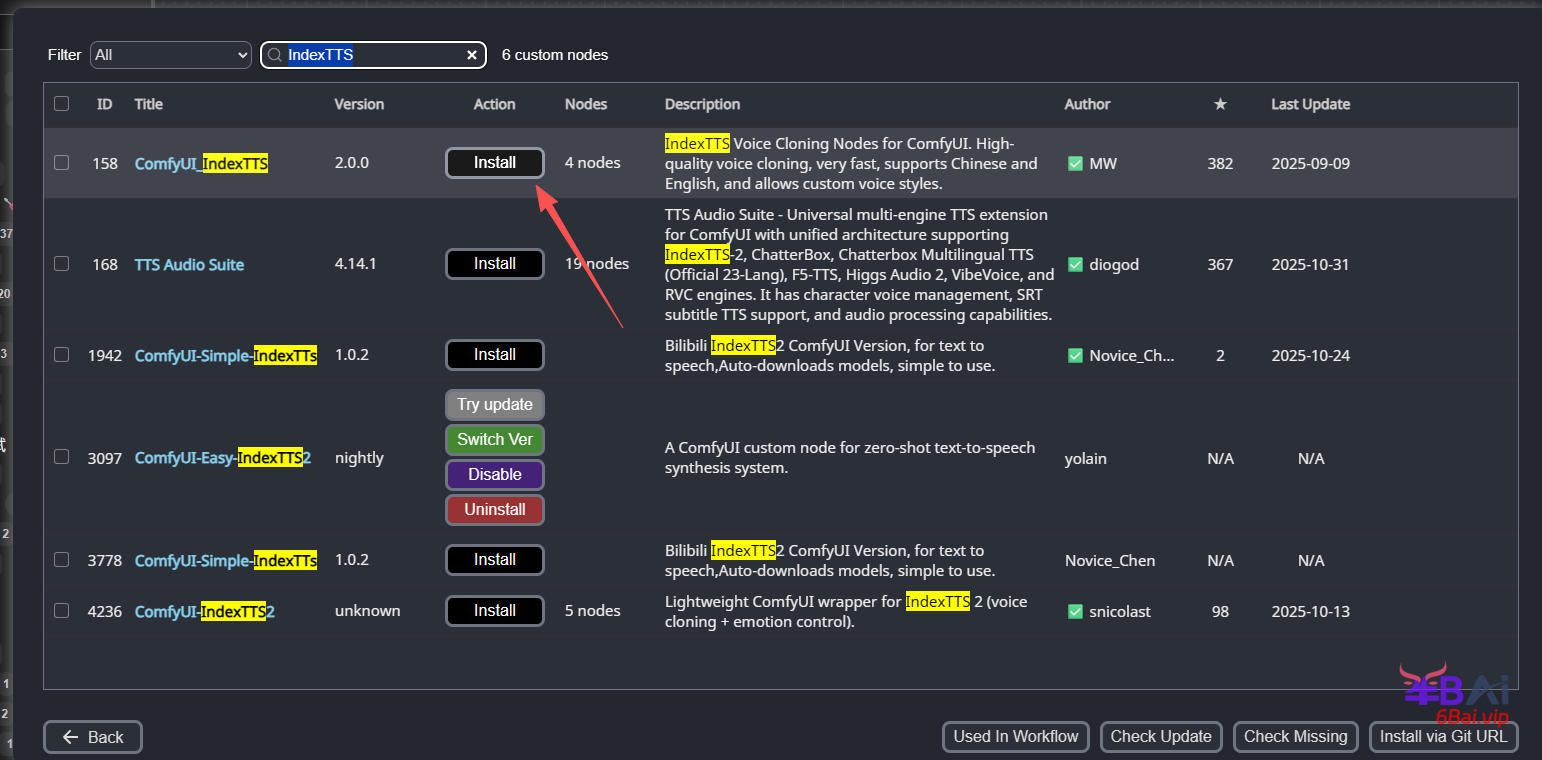Sort by the Last Update column
1542x760 pixels.
coord(1310,104)
